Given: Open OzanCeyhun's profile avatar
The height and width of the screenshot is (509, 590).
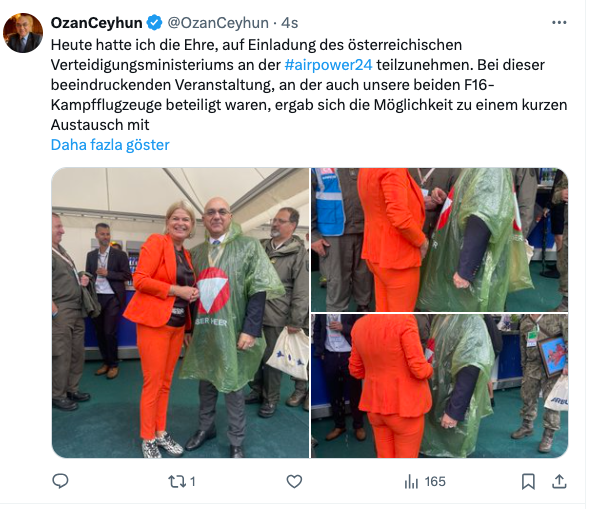Looking at the screenshot, I should click(x=23, y=33).
